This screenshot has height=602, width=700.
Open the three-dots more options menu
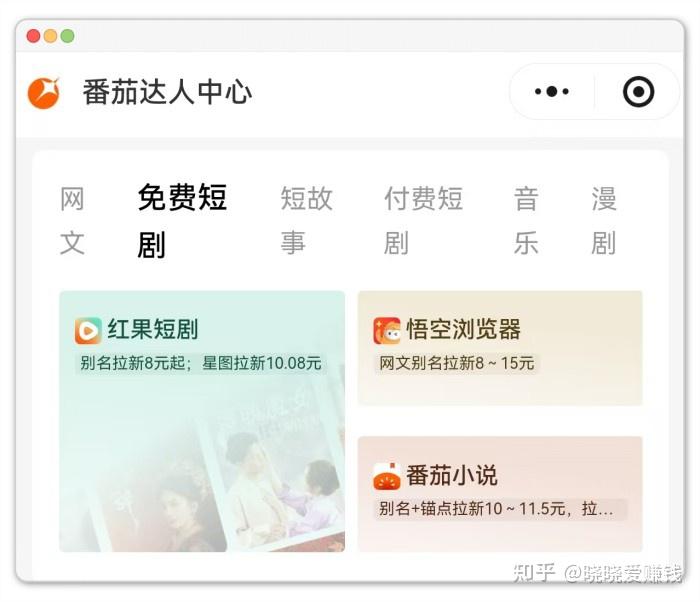552,92
